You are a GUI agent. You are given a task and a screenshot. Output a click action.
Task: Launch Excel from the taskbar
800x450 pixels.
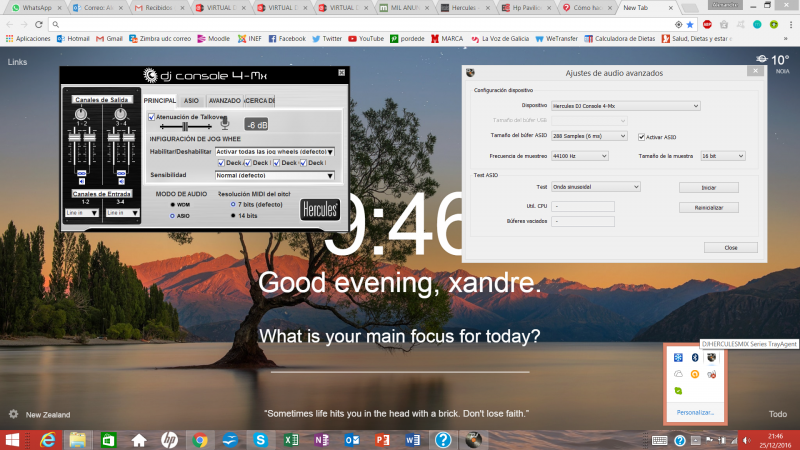point(291,440)
